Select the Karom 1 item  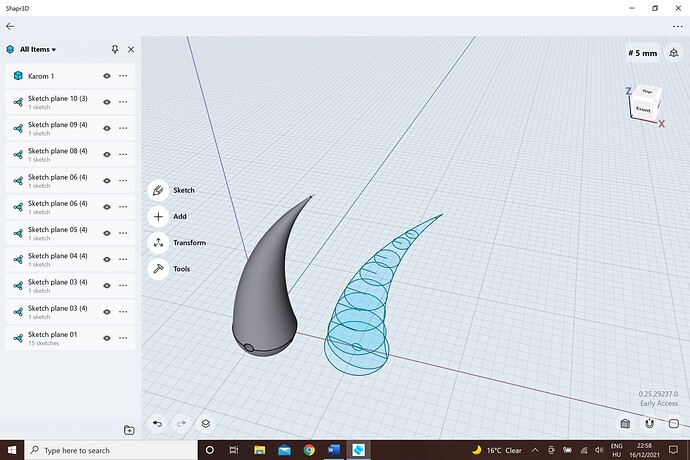point(70,76)
